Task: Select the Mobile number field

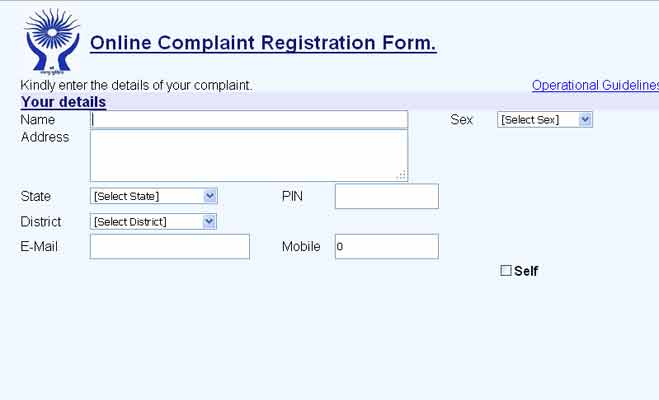Action: 386,246
